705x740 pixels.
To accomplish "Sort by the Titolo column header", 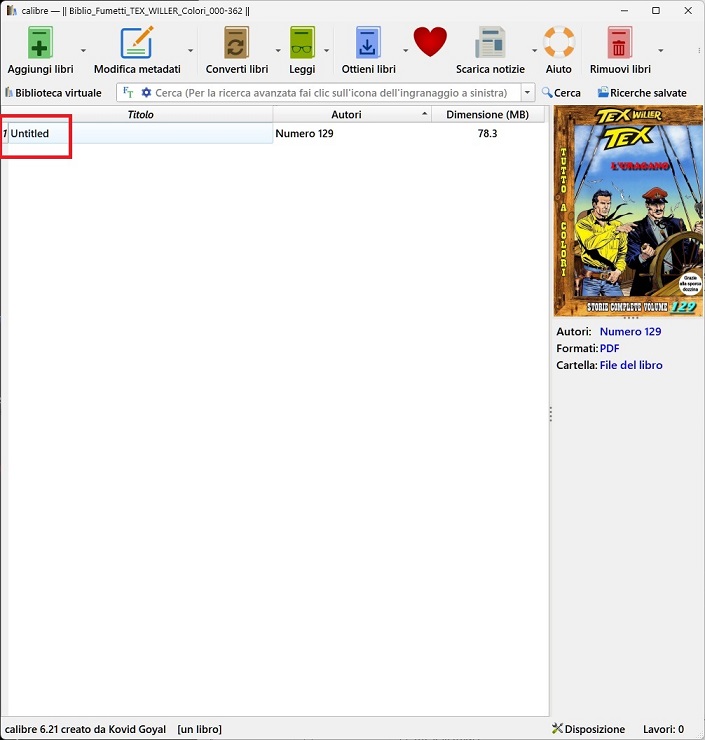I will [x=140, y=114].
